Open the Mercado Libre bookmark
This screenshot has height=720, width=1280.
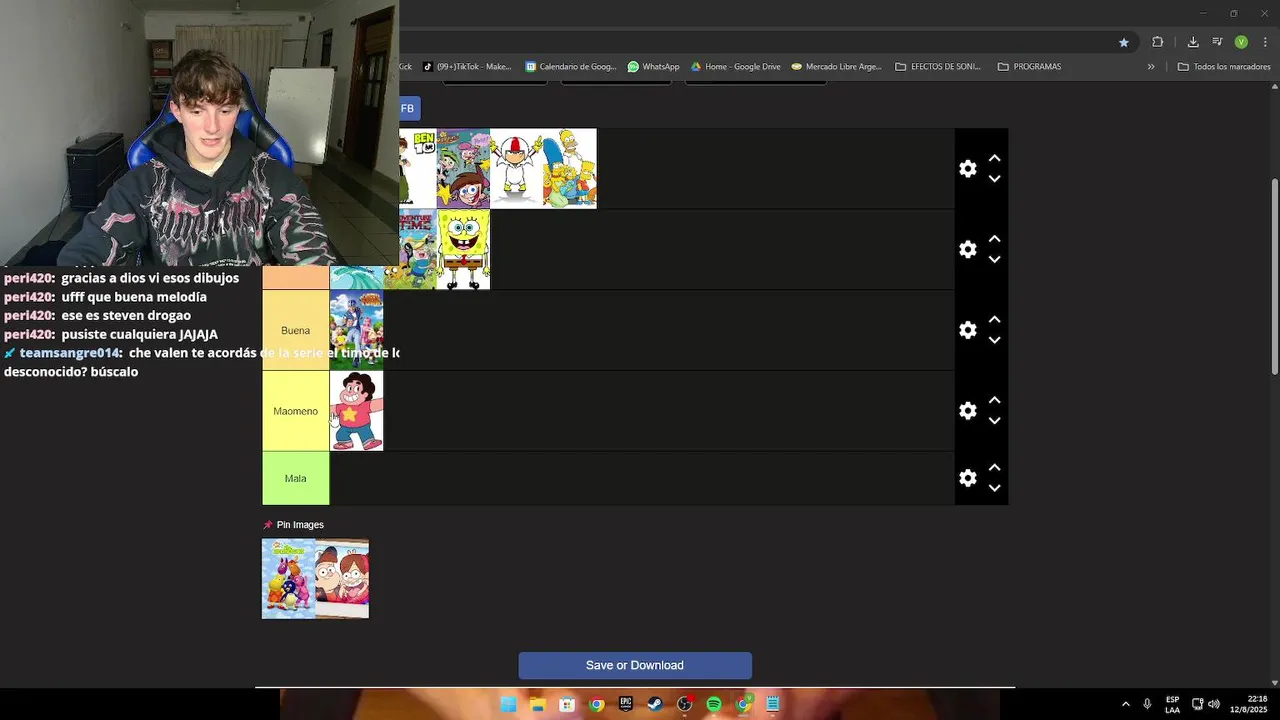[x=837, y=67]
